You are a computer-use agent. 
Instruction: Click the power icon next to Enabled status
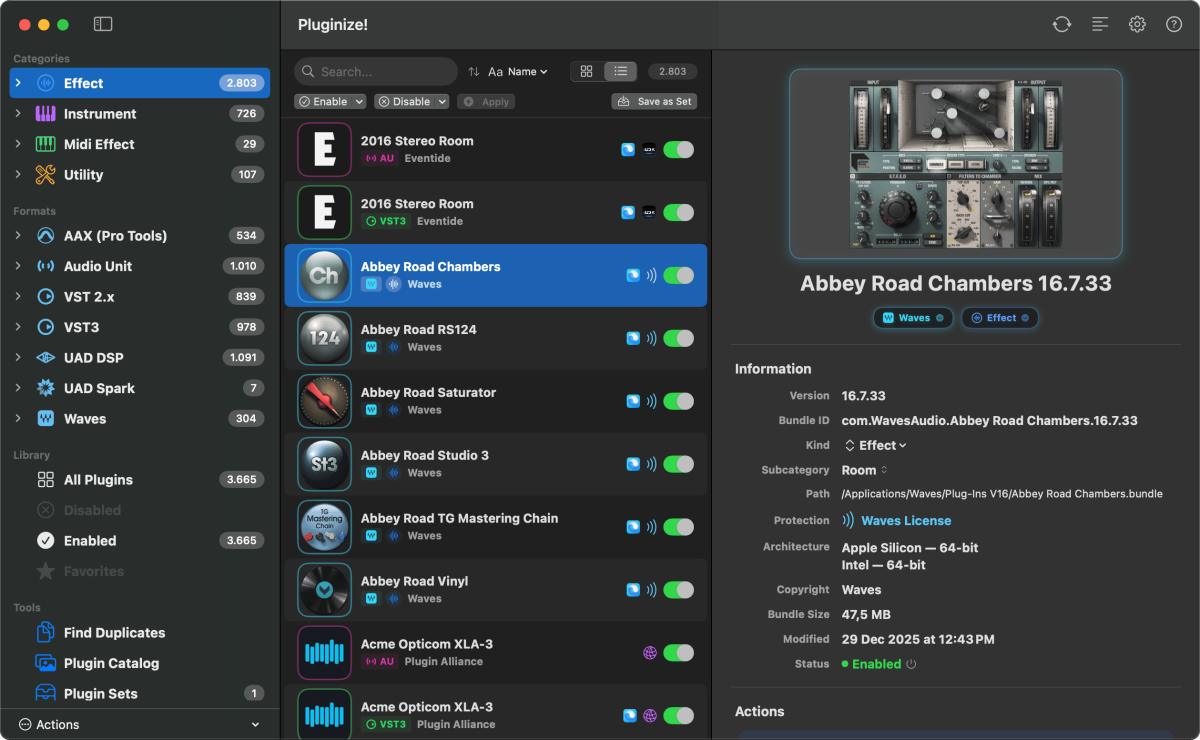click(911, 664)
